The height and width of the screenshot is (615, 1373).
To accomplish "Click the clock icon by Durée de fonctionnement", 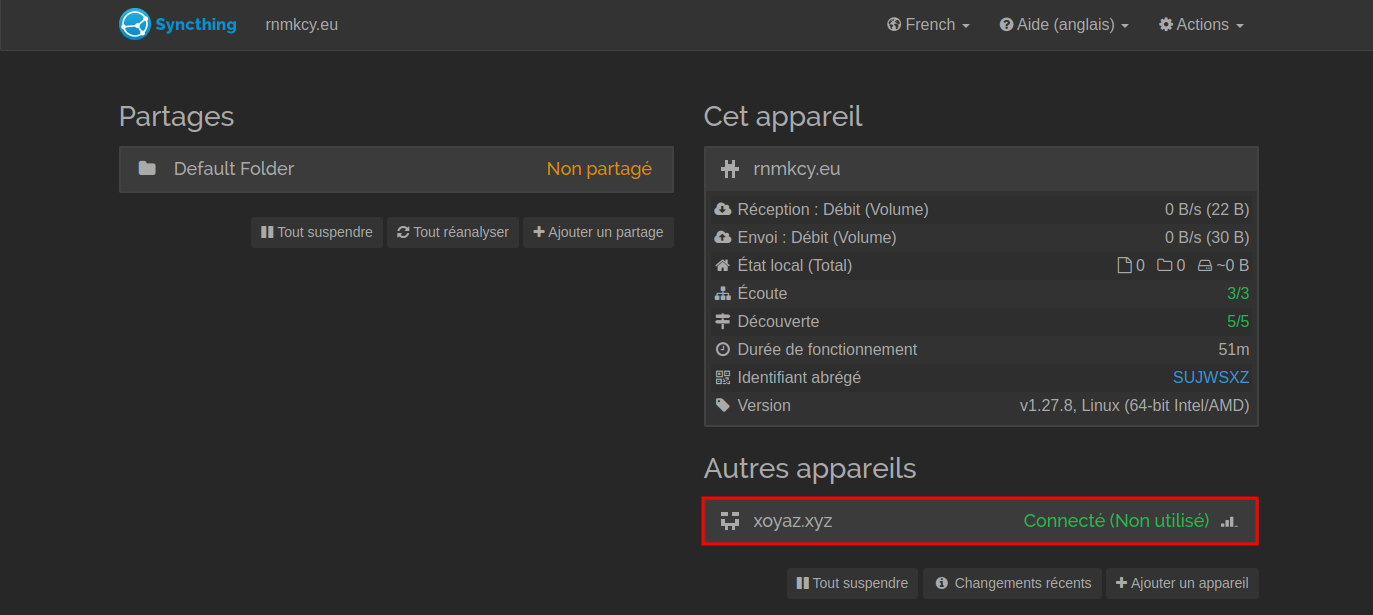I will point(723,350).
